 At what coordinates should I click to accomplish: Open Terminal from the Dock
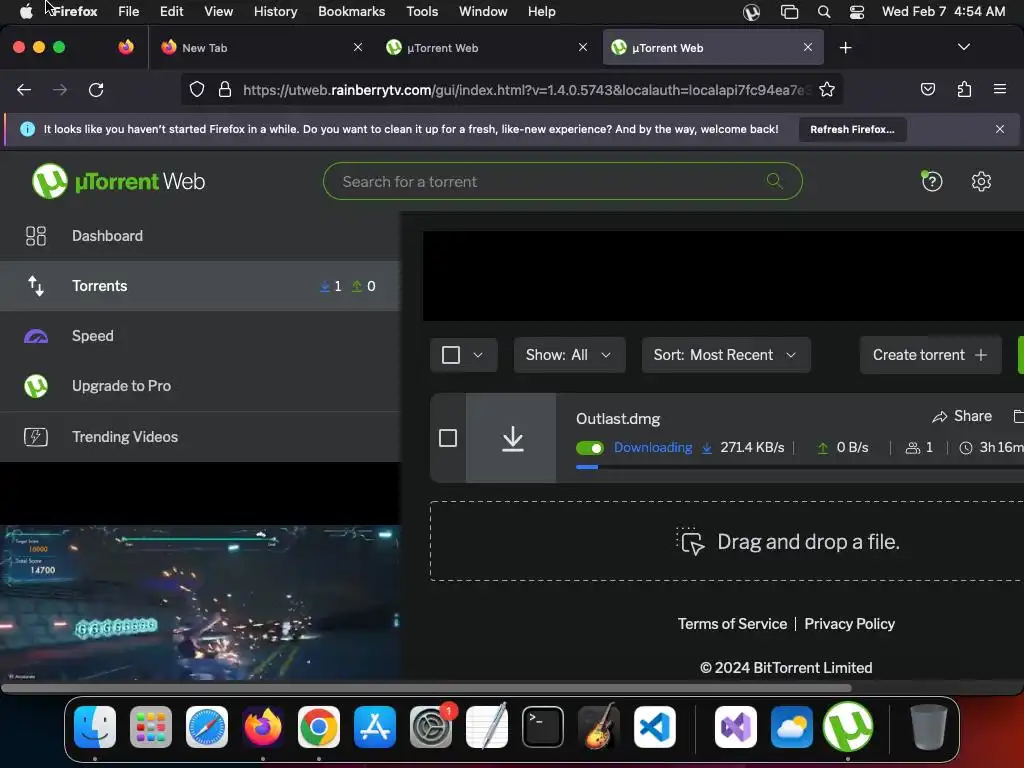point(543,726)
